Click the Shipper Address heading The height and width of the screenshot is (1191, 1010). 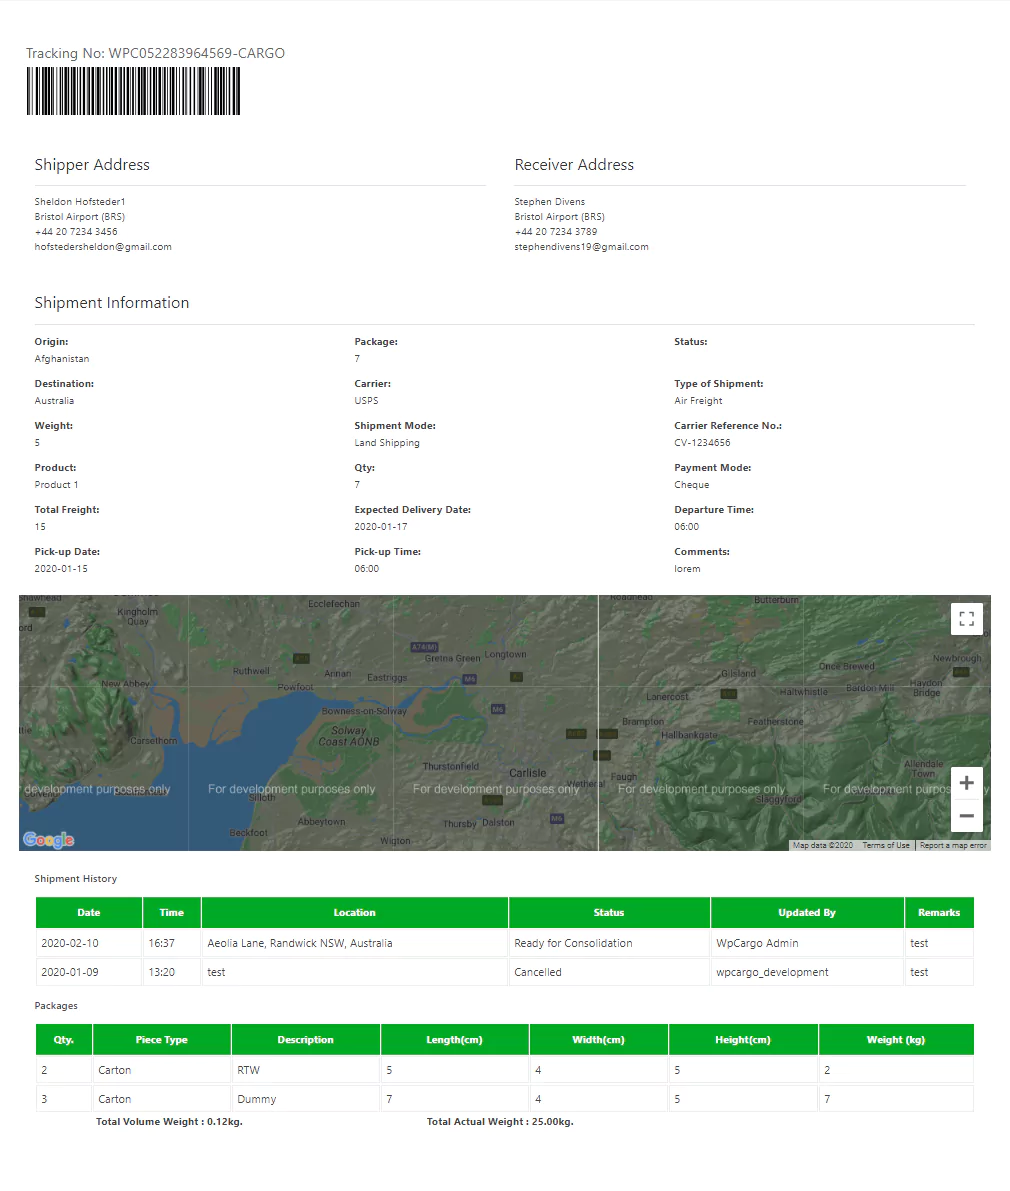92,165
